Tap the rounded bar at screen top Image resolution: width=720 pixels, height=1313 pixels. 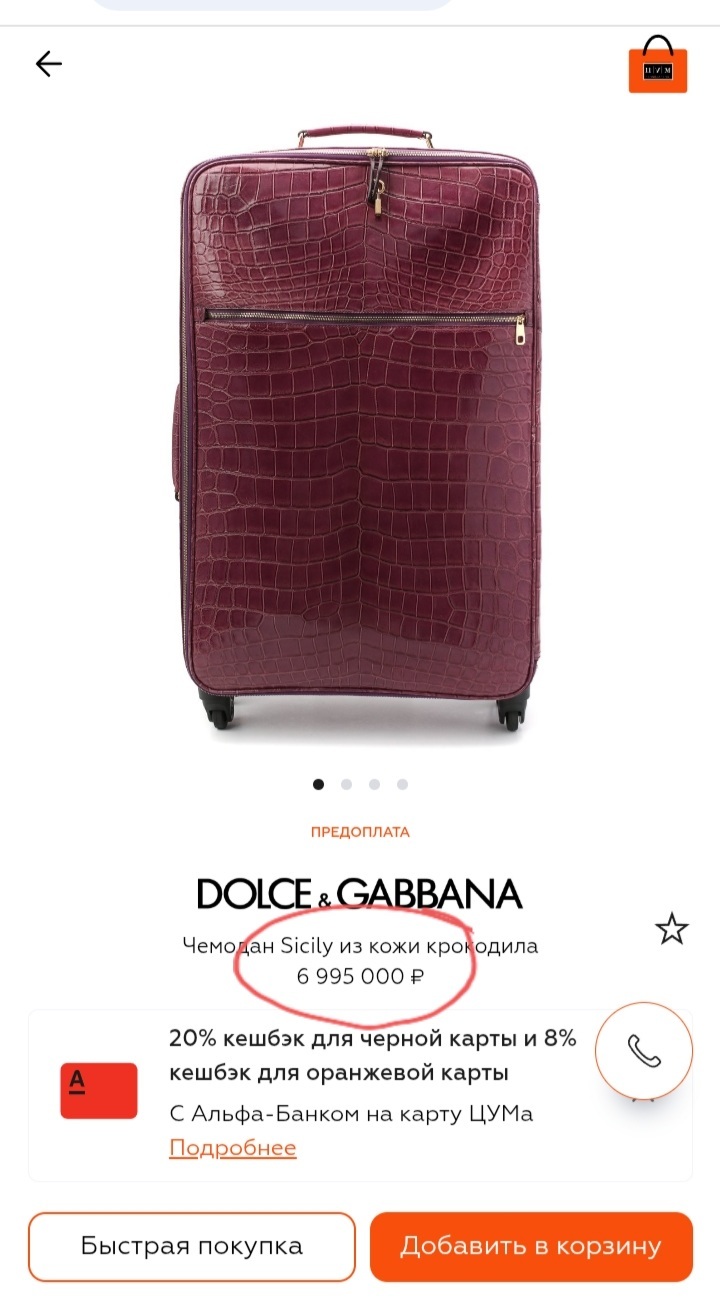[271, 5]
